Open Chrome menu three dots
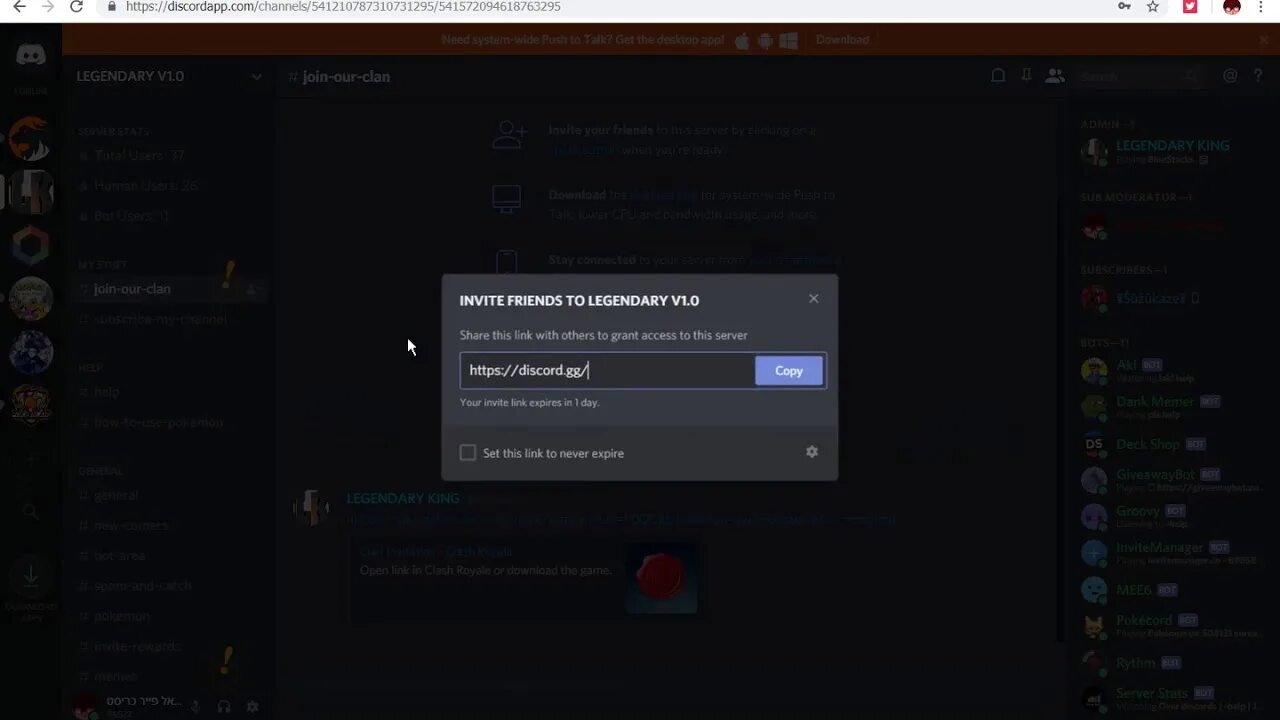This screenshot has width=1280, height=720. pyautogui.click(x=1263, y=7)
